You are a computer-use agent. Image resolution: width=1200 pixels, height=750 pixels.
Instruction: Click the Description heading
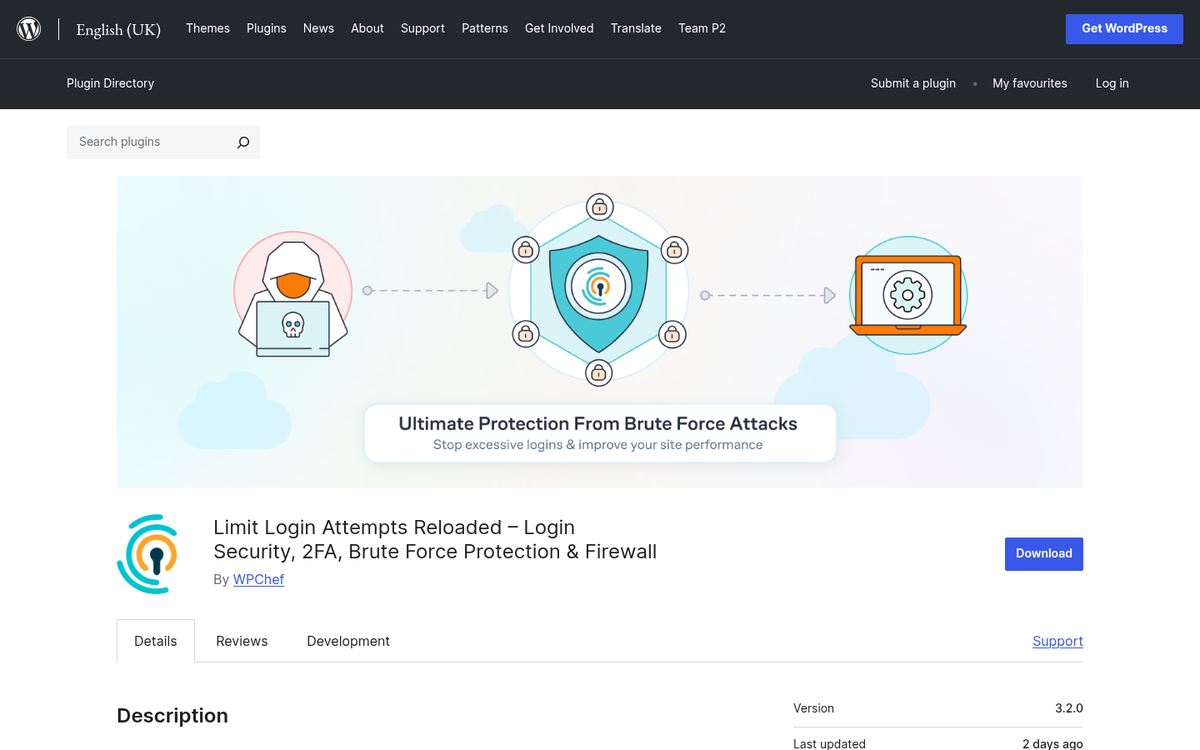click(173, 716)
